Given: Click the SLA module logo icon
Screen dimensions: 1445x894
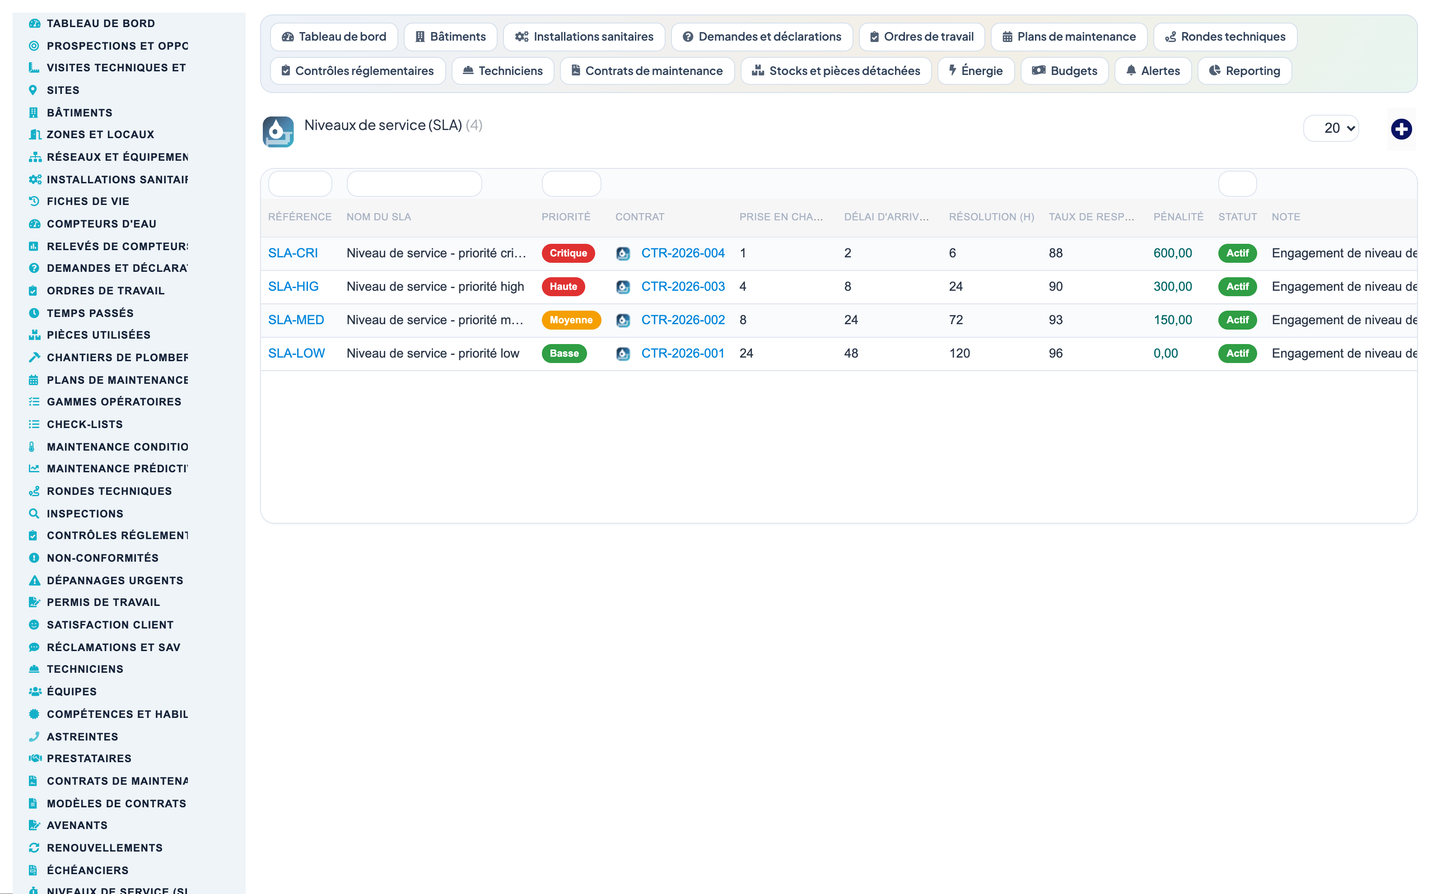Looking at the screenshot, I should click(278, 131).
